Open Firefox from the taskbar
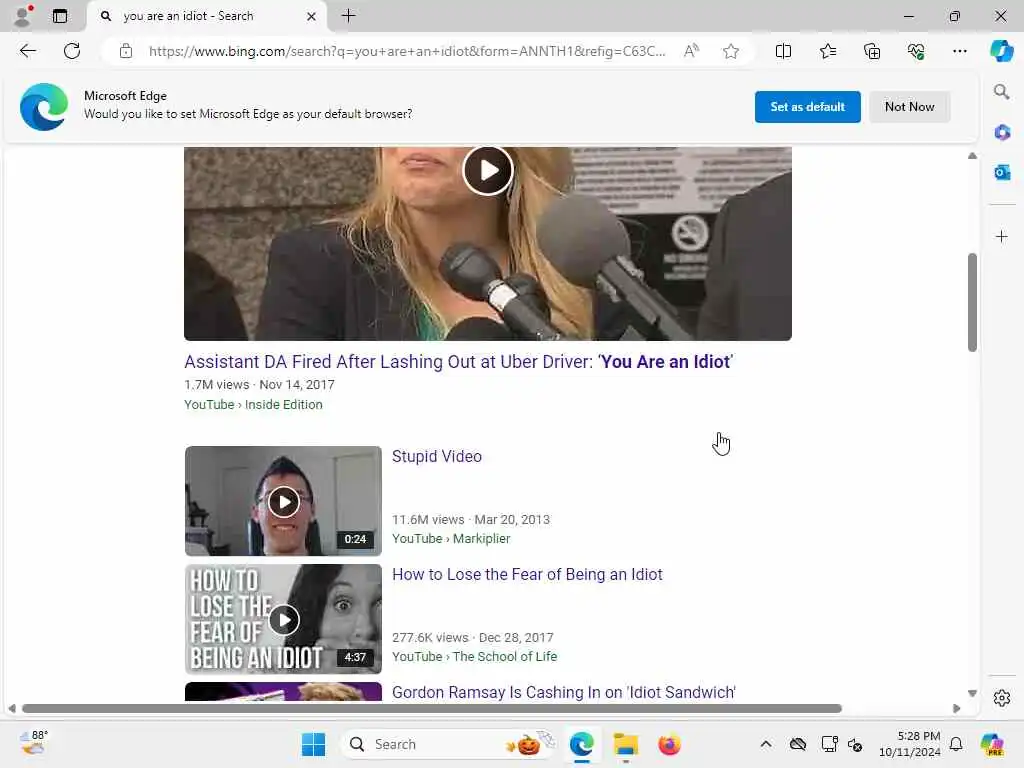1024x768 pixels. [669, 744]
